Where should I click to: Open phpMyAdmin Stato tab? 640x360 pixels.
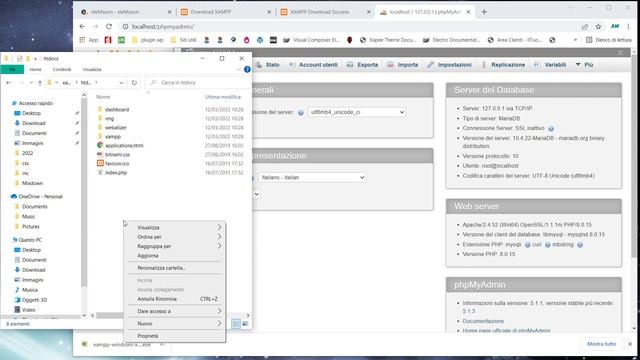[268, 65]
